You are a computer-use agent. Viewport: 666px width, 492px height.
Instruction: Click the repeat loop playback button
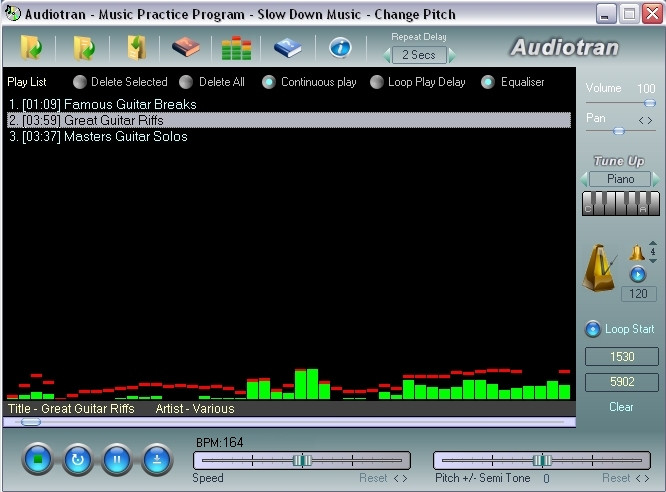tap(77, 459)
